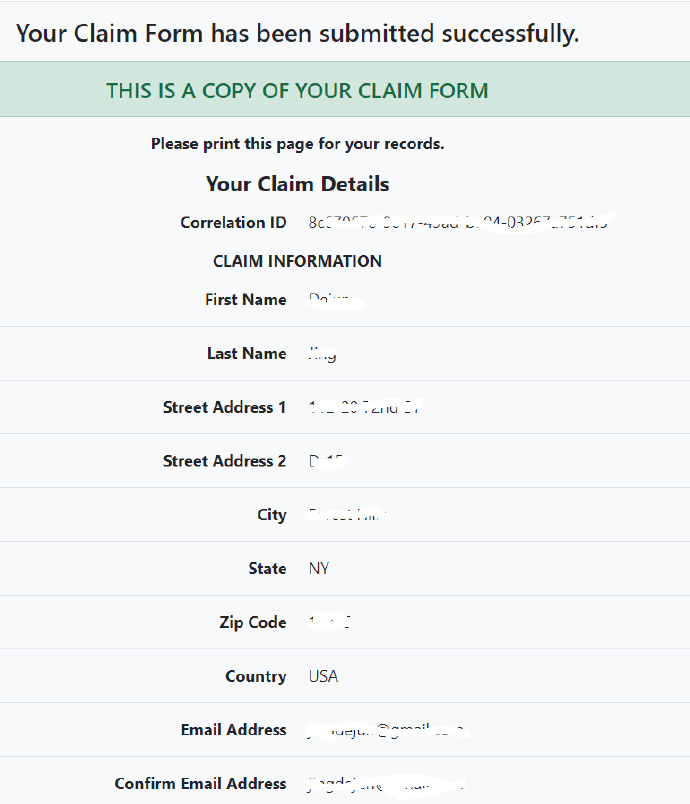The height and width of the screenshot is (804, 690).
Task: Click the Last Name label
Action: 247,353
